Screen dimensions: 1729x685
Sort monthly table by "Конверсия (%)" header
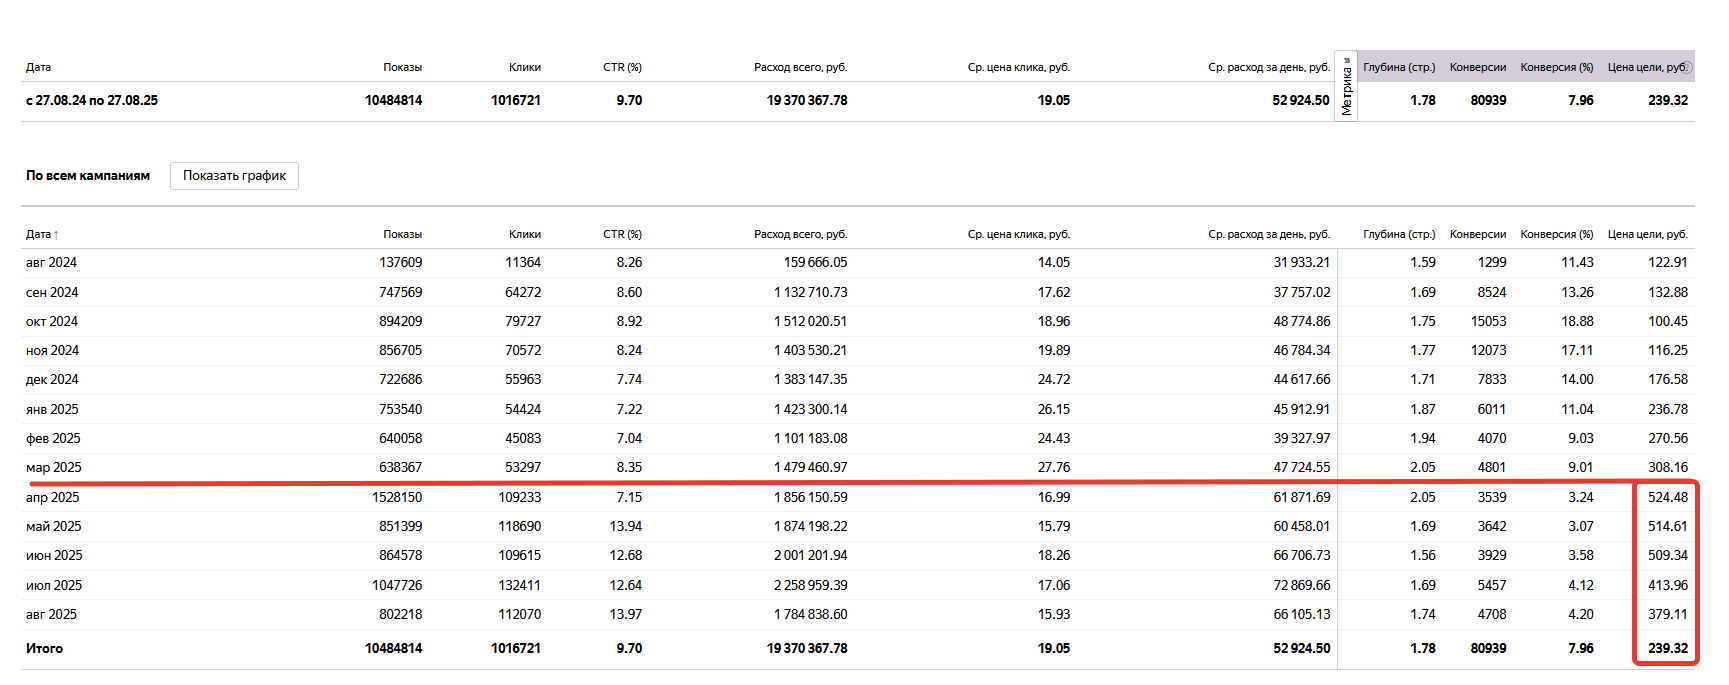[x=1556, y=234]
